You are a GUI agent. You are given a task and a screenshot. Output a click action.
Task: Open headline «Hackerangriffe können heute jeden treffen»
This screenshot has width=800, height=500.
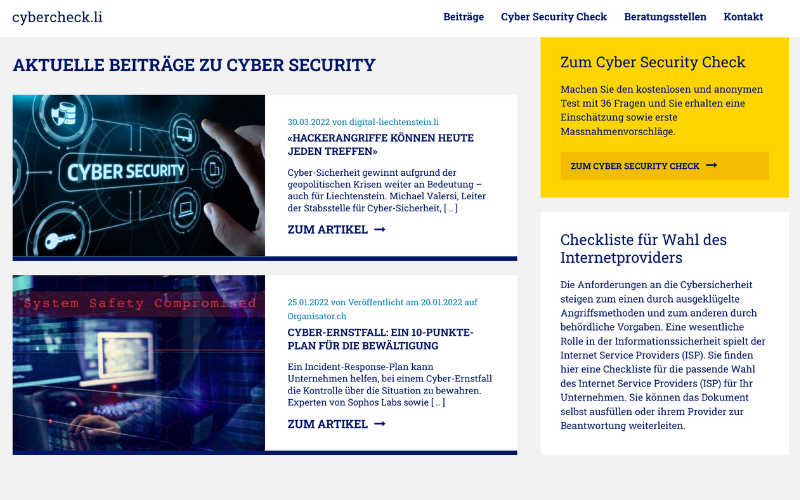[381, 144]
